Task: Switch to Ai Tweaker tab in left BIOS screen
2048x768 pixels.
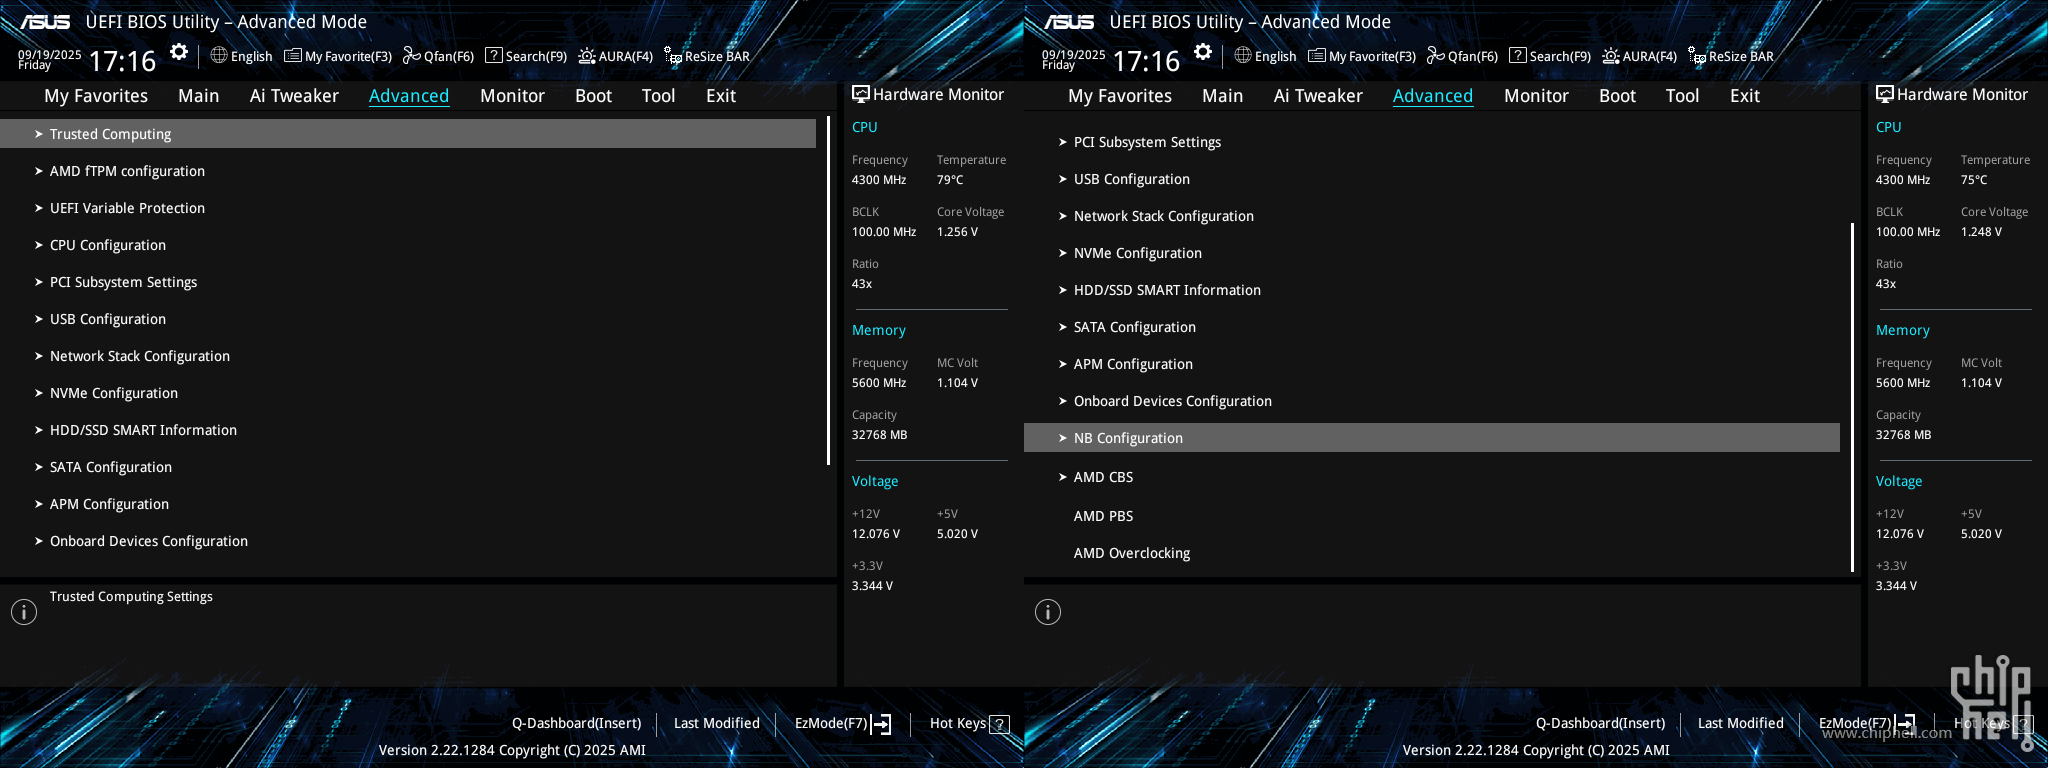Action: pyautogui.click(x=294, y=96)
